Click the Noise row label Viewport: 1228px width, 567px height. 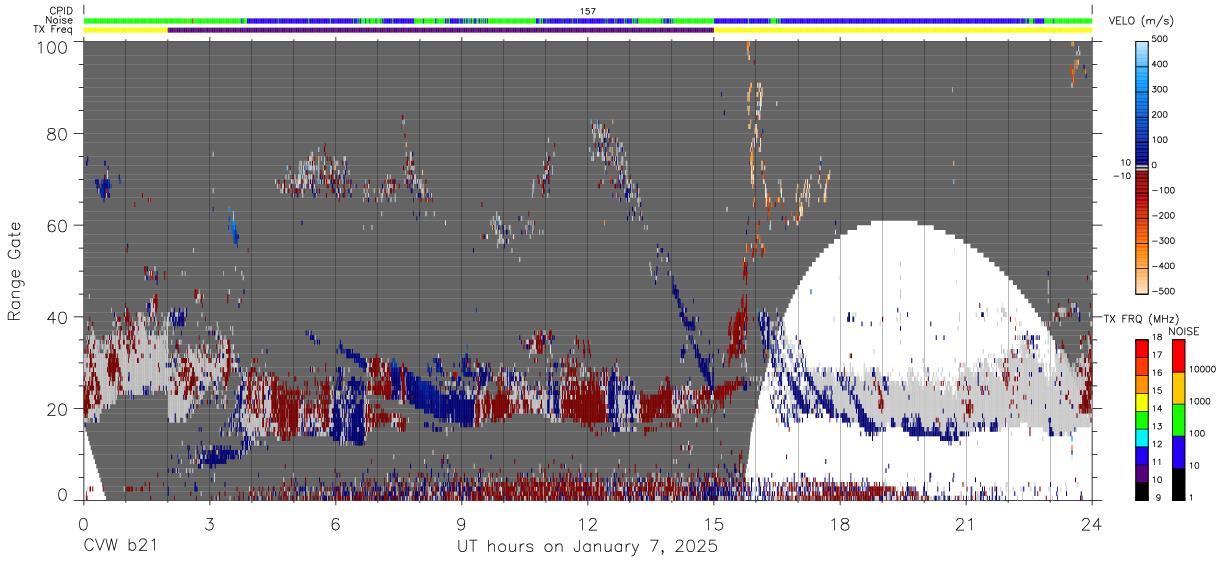click(x=60, y=20)
